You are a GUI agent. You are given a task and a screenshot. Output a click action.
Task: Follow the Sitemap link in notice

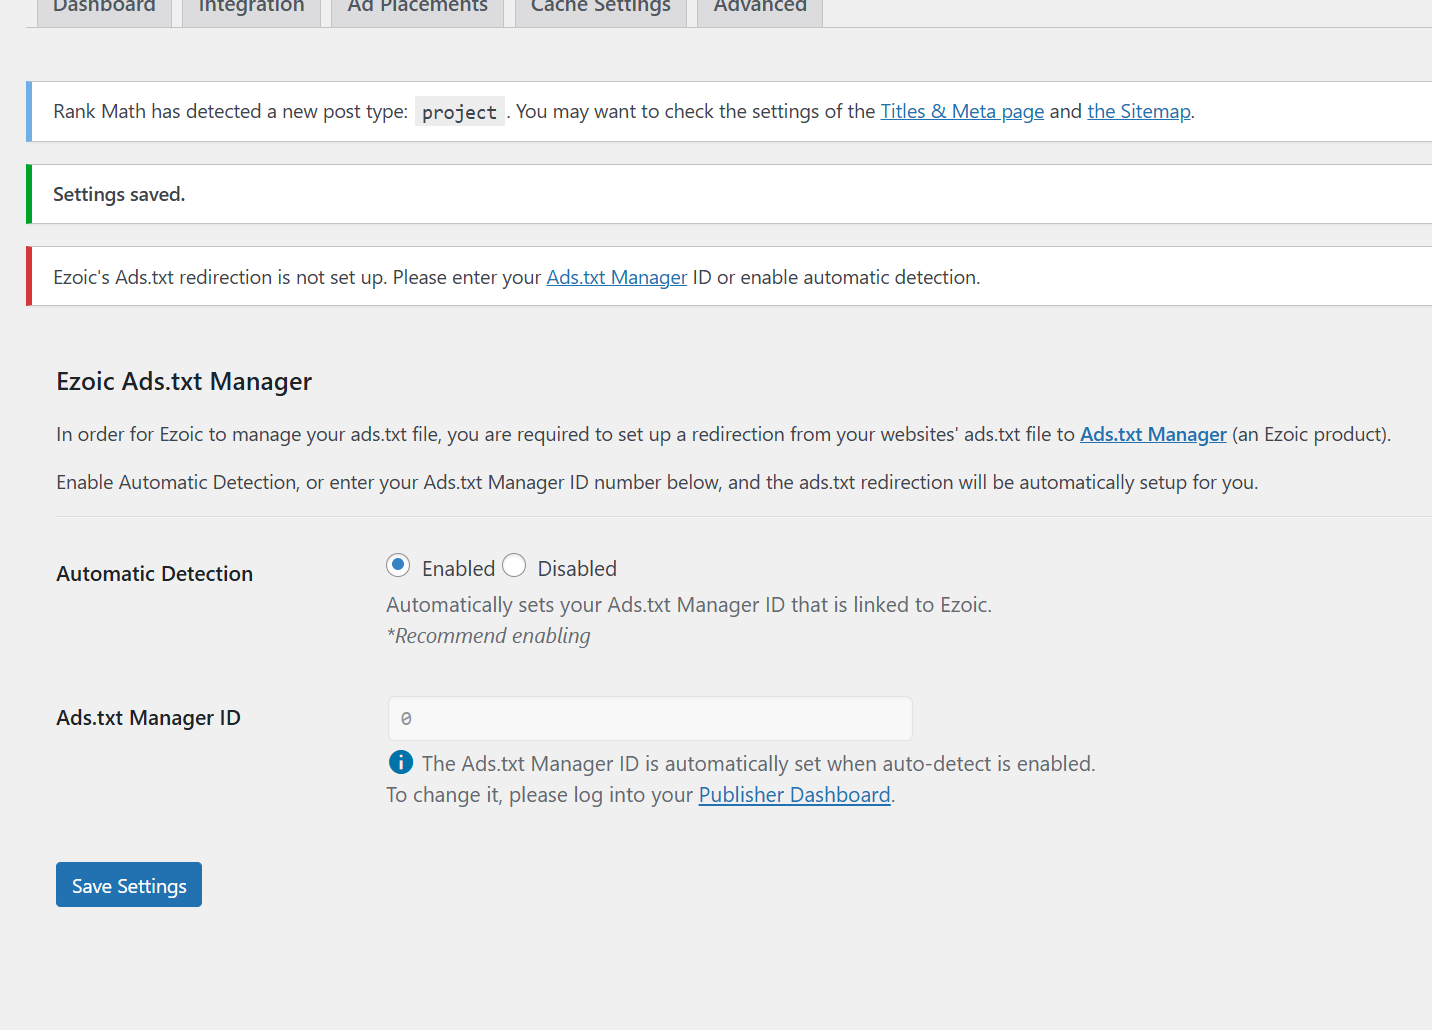(x=1139, y=111)
